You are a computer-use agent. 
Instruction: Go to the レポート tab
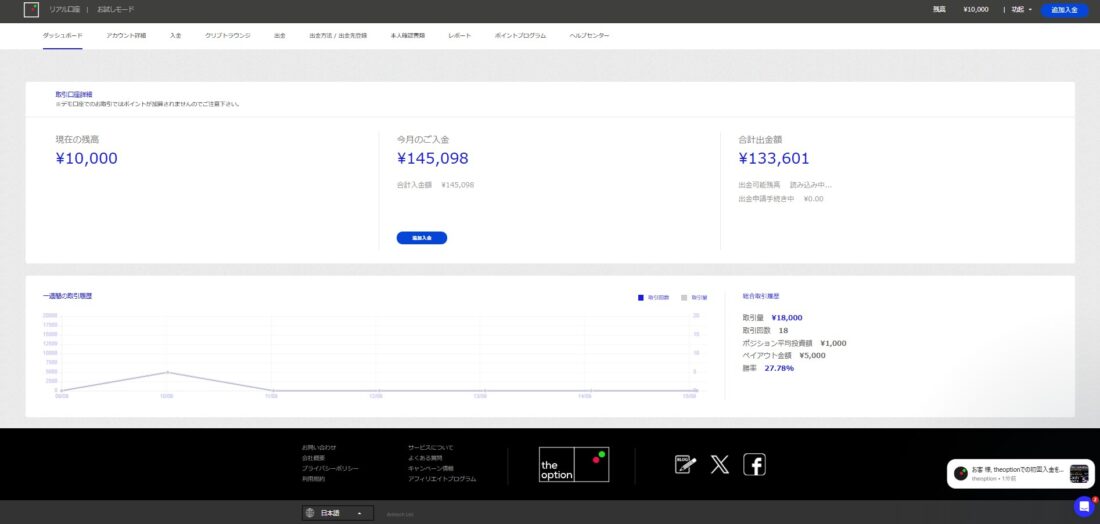pos(460,35)
